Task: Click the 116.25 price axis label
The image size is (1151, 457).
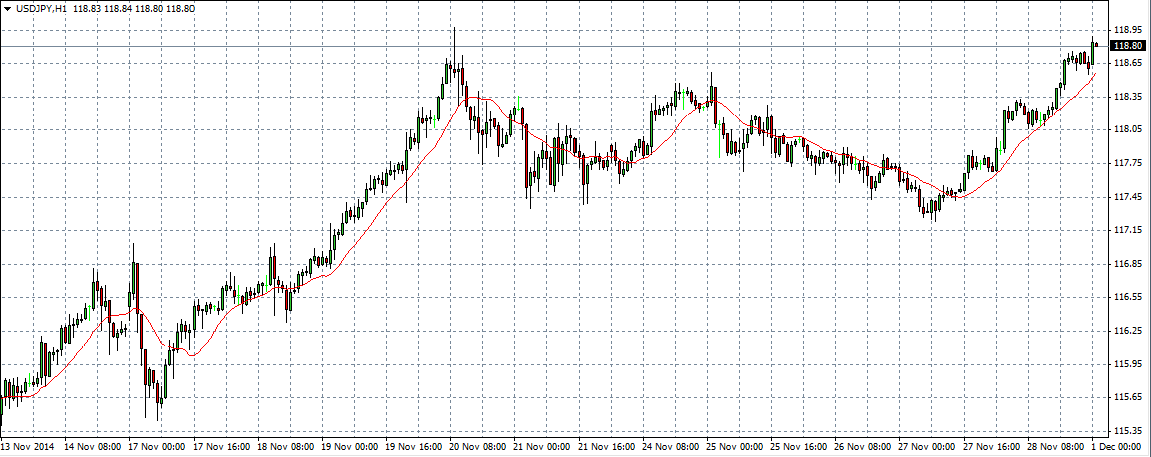Action: coord(1127,331)
